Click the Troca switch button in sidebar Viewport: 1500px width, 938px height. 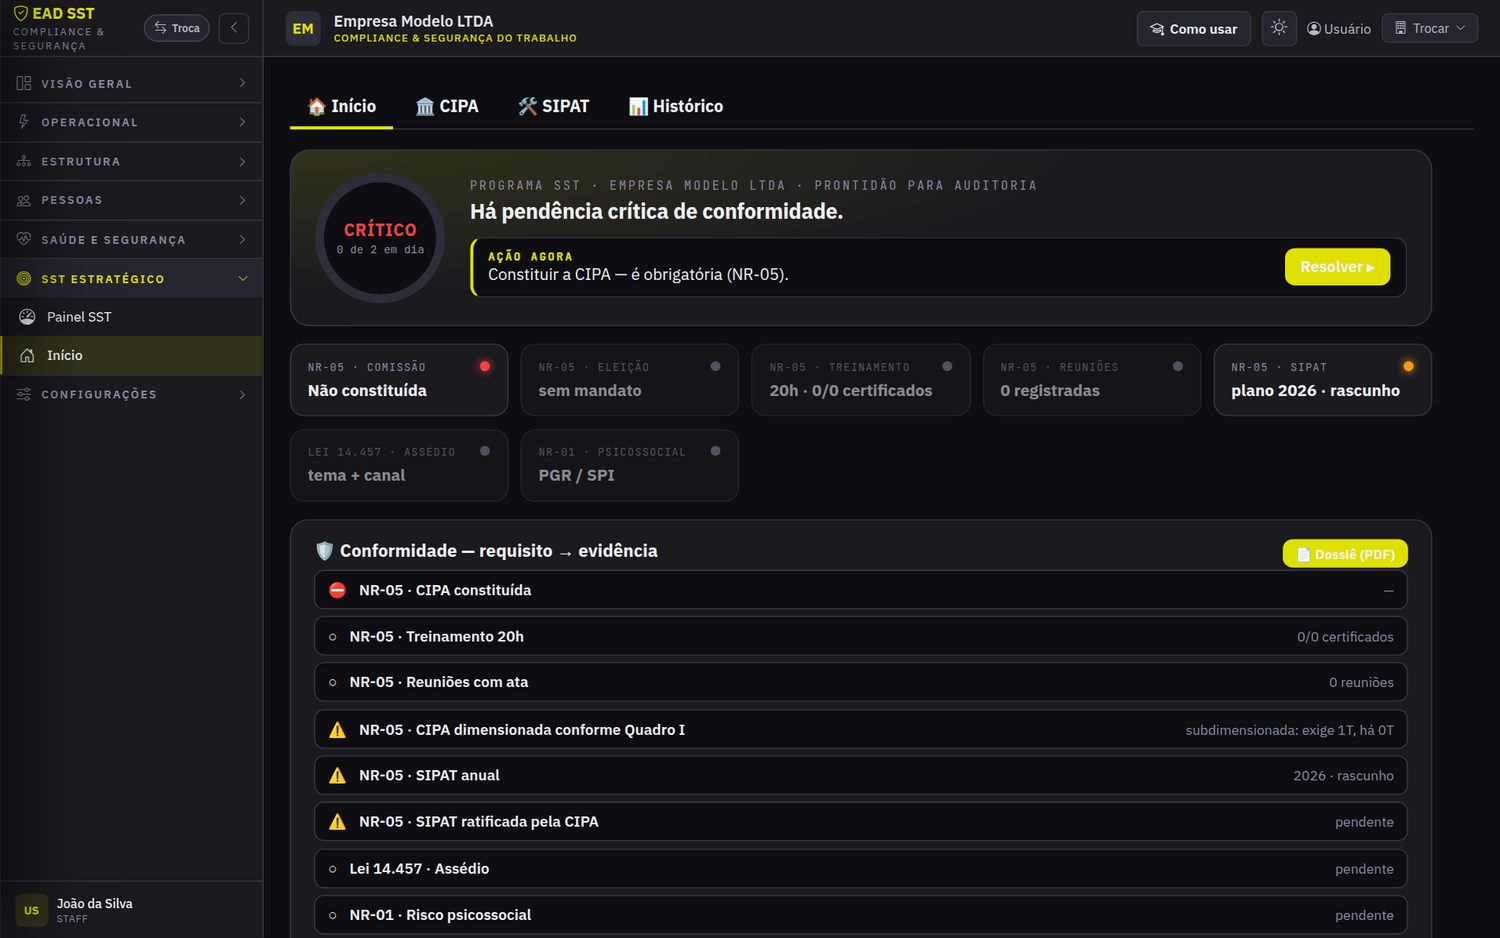(x=177, y=28)
